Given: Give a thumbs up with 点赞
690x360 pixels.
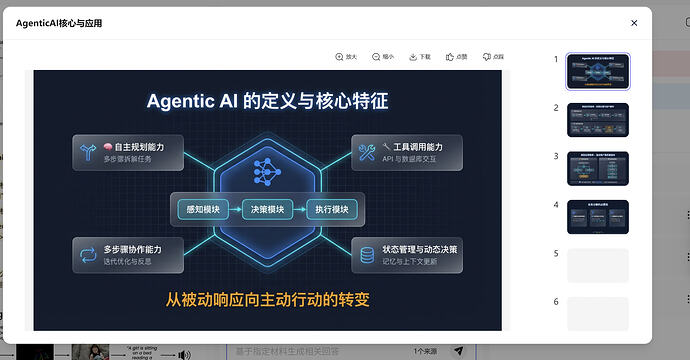Looking at the screenshot, I should (456, 57).
